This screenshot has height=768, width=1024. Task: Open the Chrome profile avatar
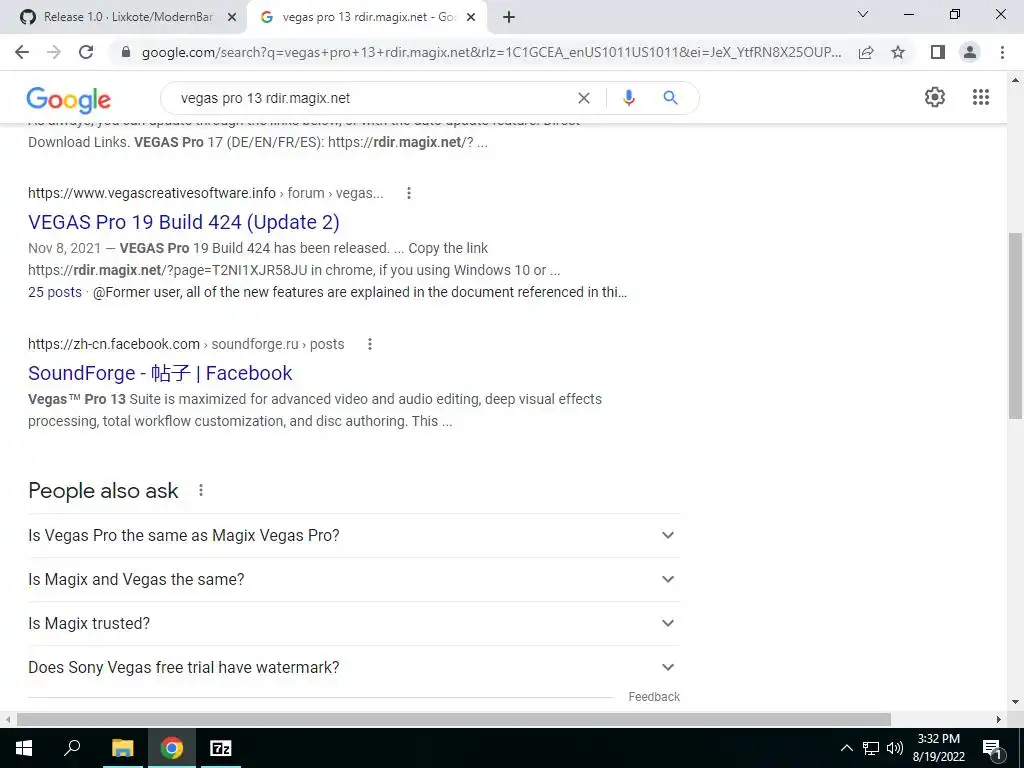point(970,52)
